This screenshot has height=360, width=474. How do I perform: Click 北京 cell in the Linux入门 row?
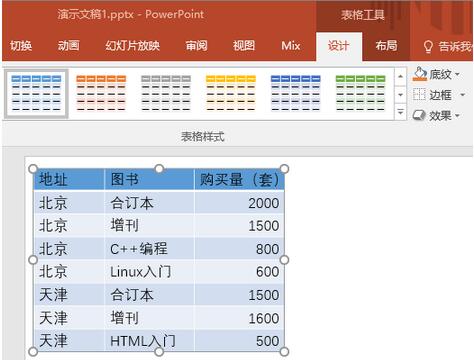(x=69, y=272)
